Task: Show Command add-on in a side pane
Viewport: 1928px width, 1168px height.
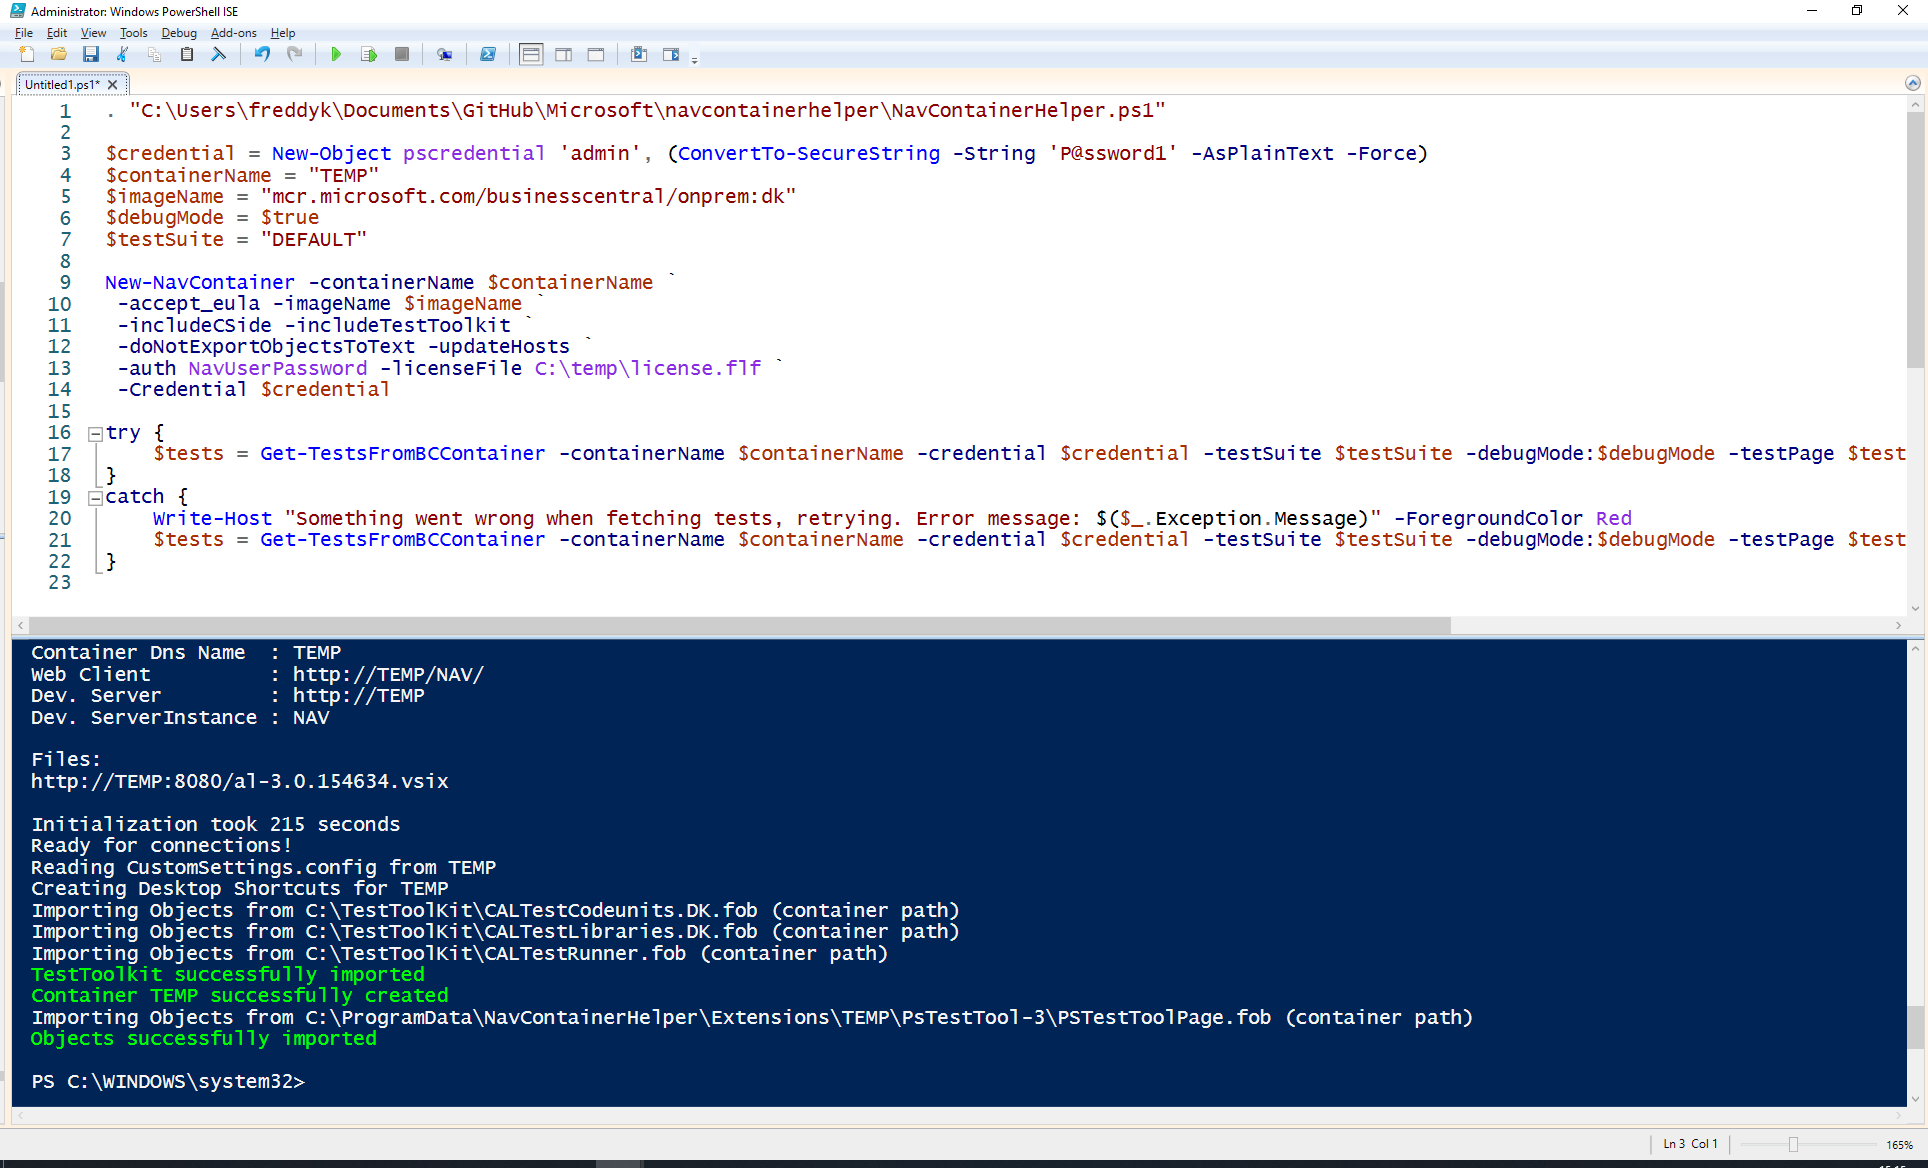Action: [671, 54]
